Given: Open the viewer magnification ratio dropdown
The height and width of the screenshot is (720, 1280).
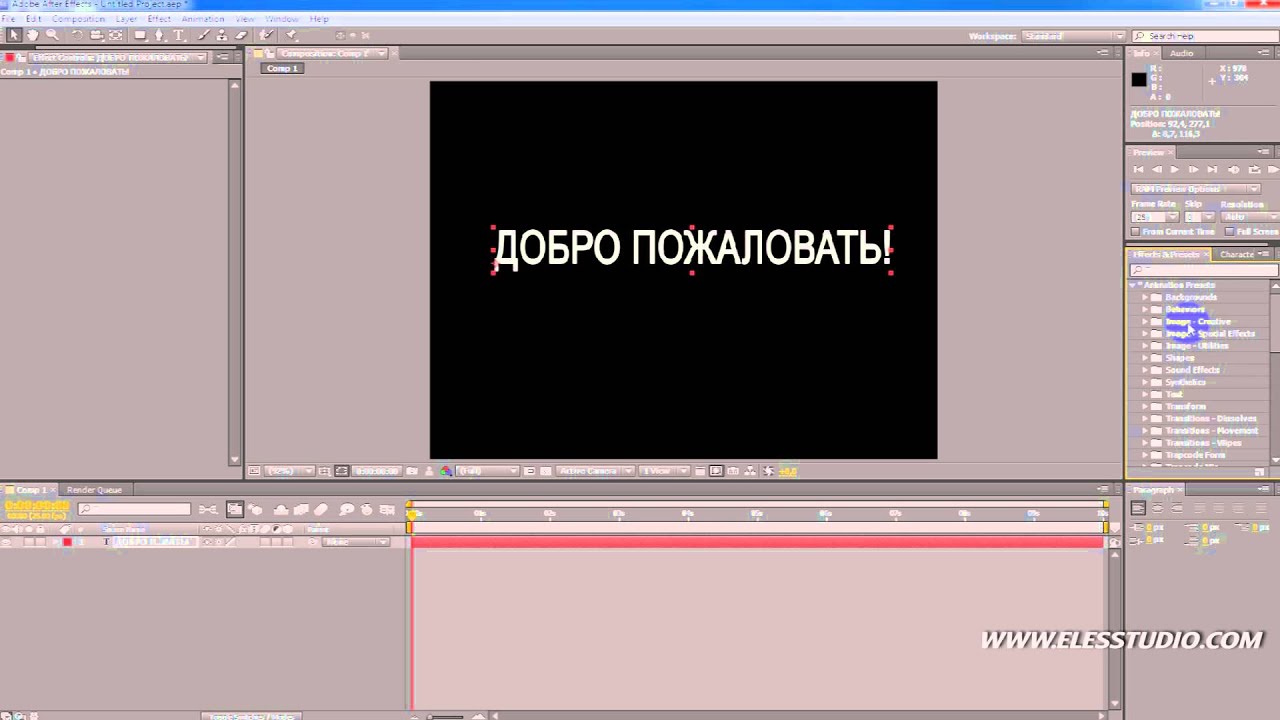Looking at the screenshot, I should click(289, 471).
